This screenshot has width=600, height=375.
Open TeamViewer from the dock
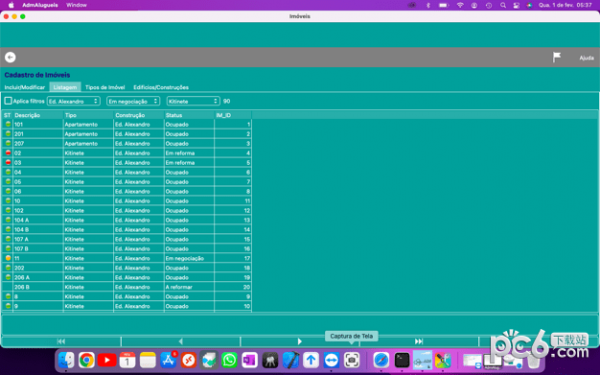[331, 360]
